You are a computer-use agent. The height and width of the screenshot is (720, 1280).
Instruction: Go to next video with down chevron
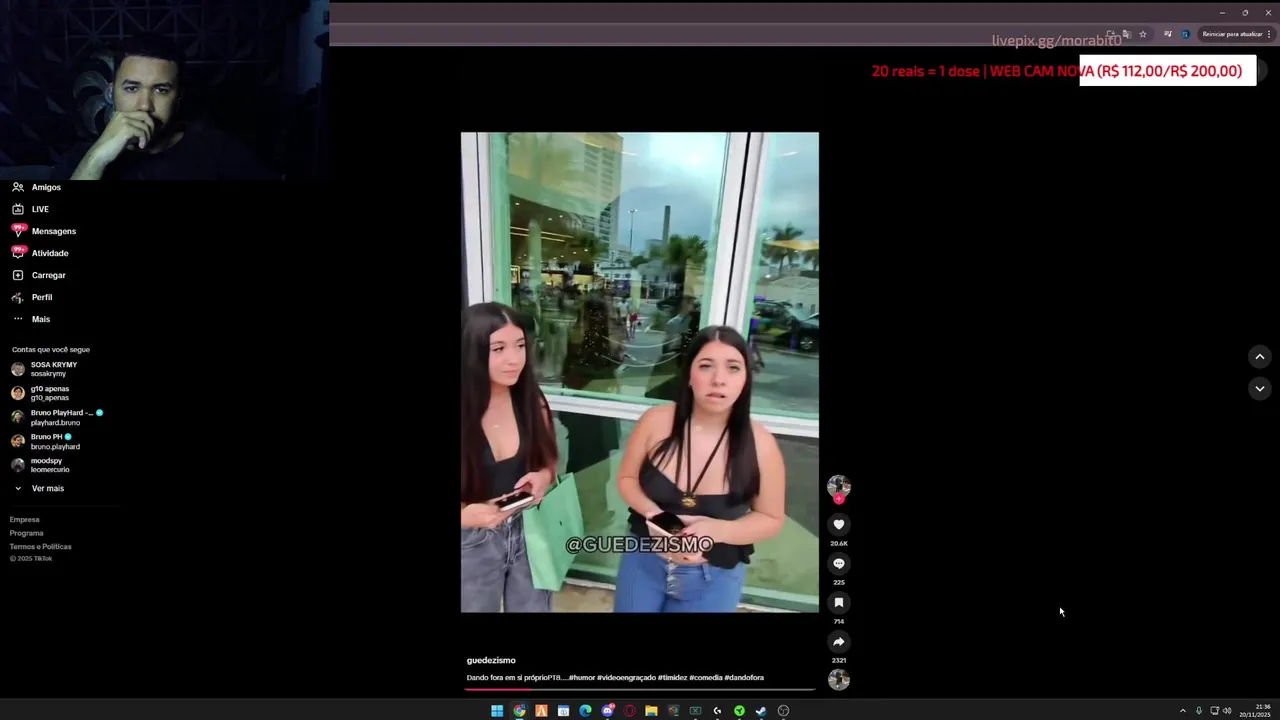tap(1260, 388)
